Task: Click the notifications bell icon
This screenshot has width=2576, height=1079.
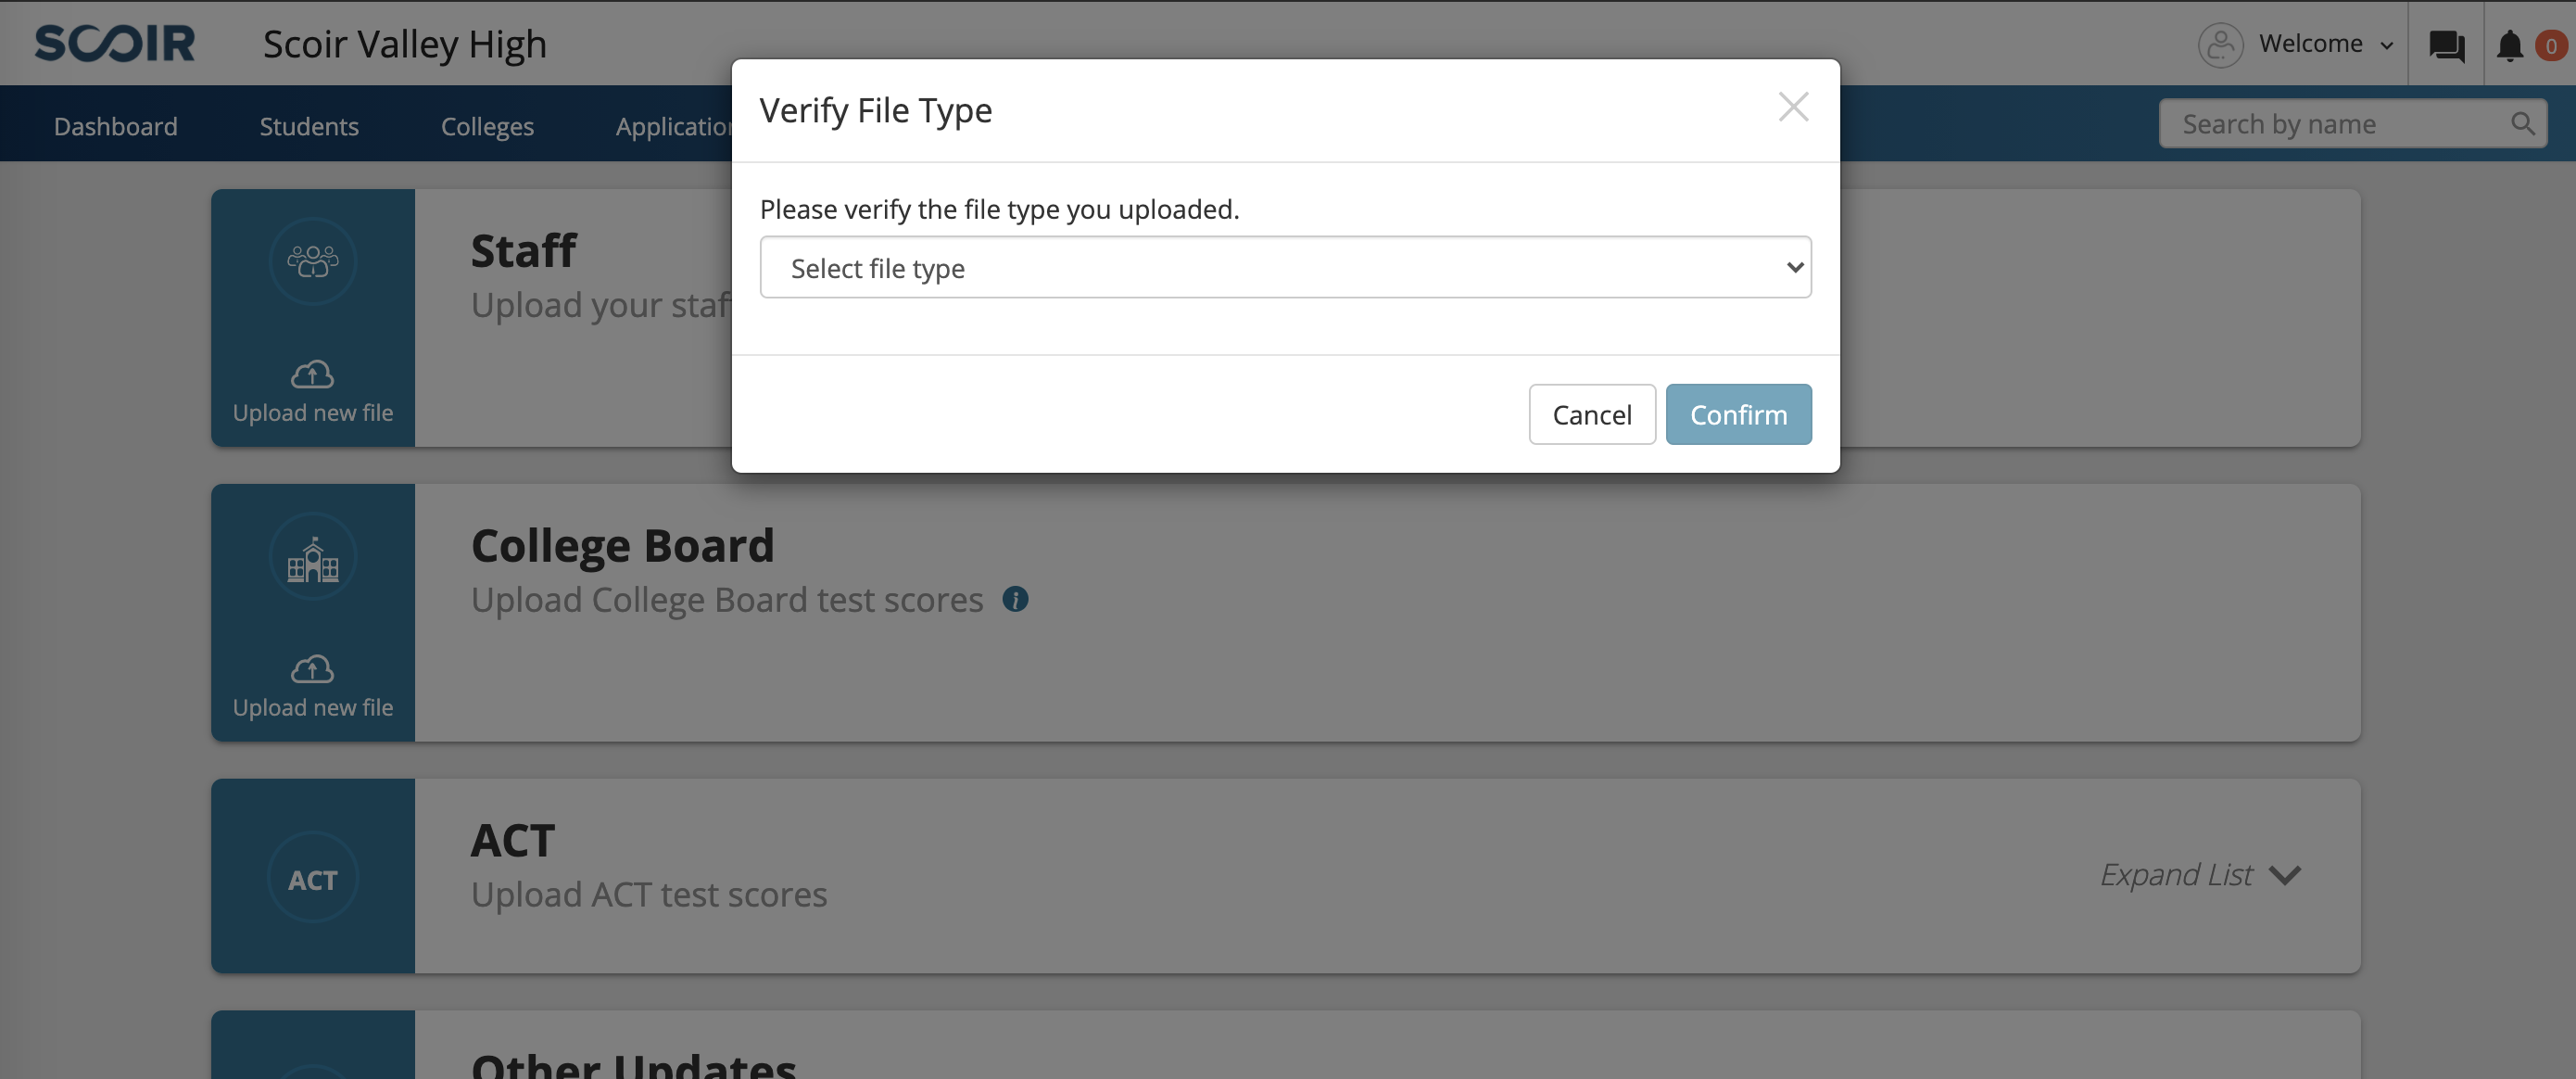Action: [x=2508, y=43]
